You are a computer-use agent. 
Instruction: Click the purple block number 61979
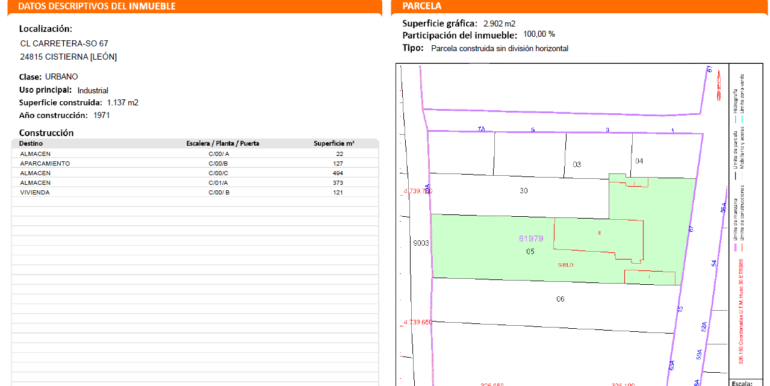(531, 239)
